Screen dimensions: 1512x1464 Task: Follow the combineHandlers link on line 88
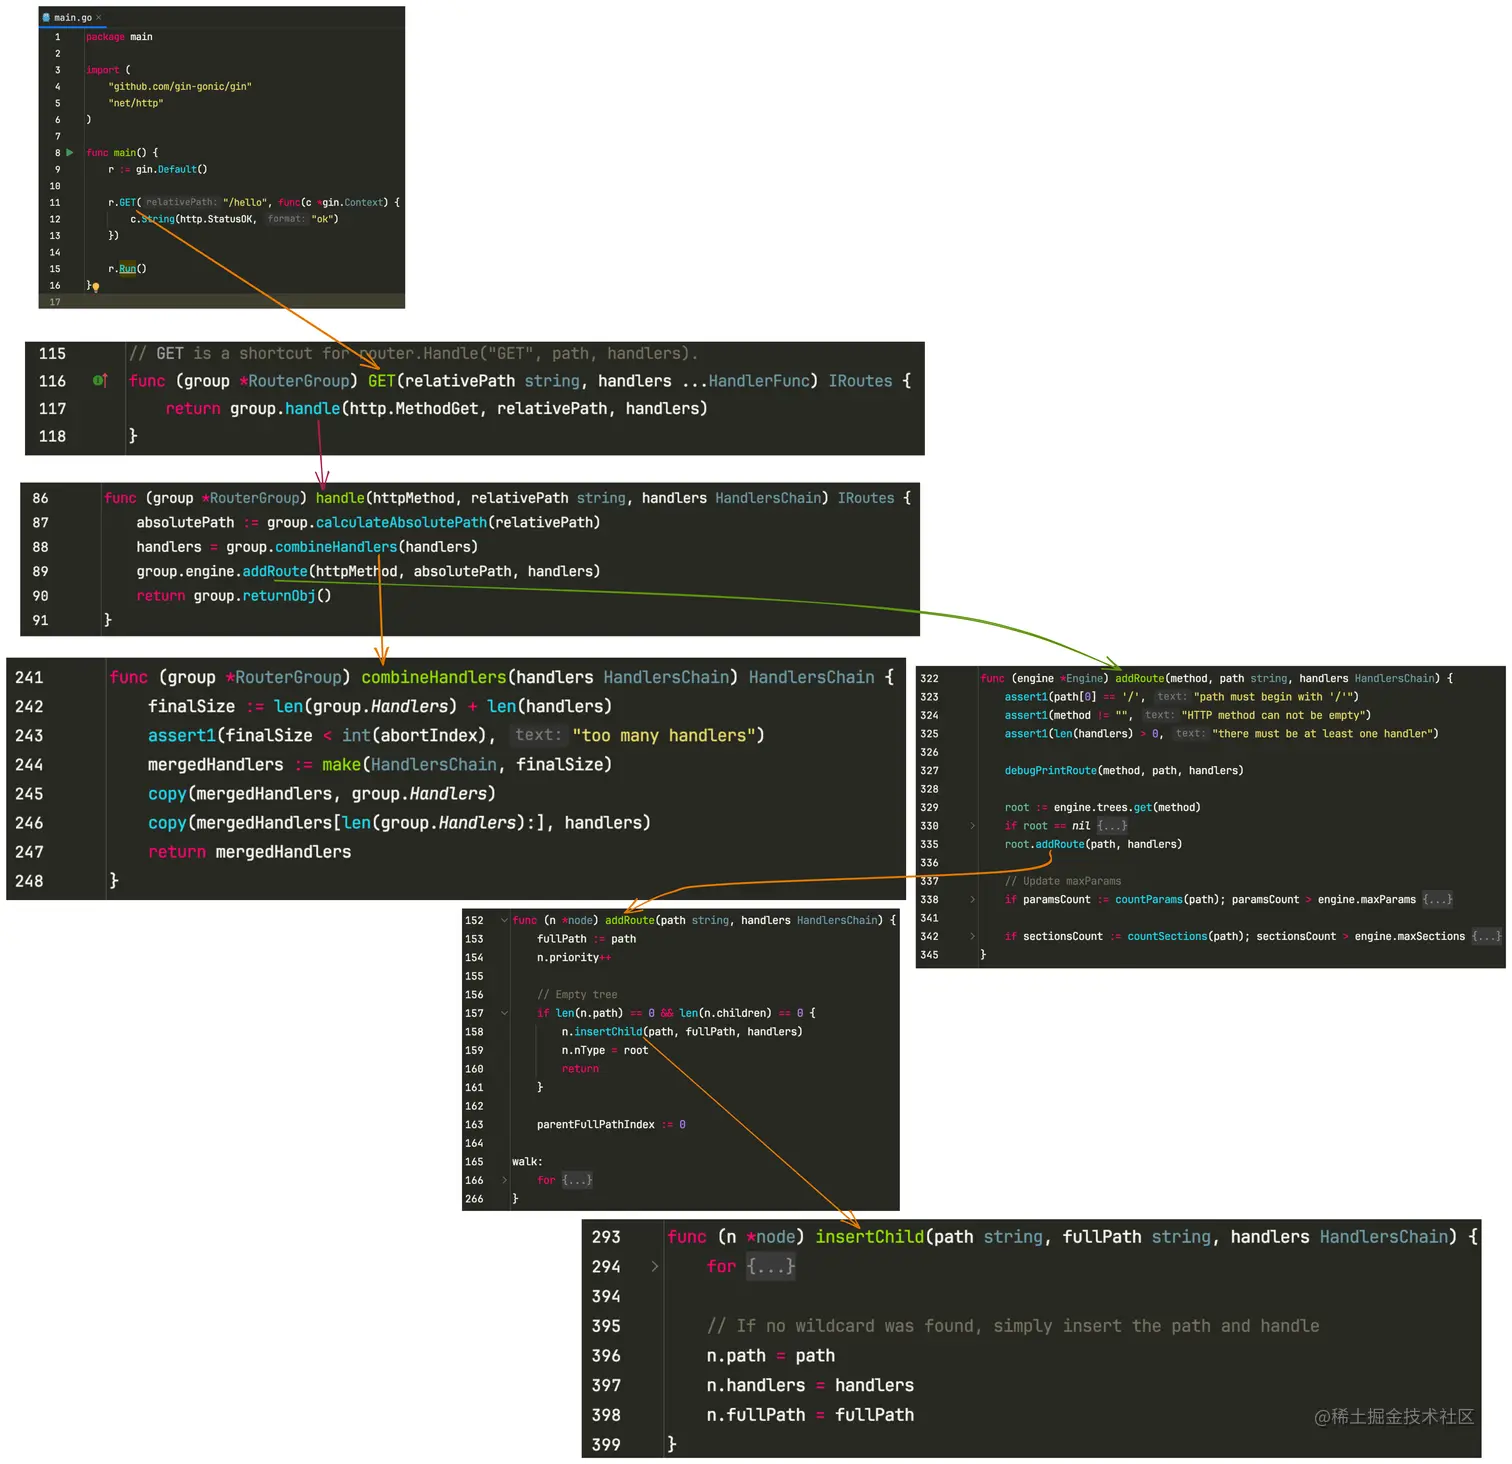click(336, 546)
